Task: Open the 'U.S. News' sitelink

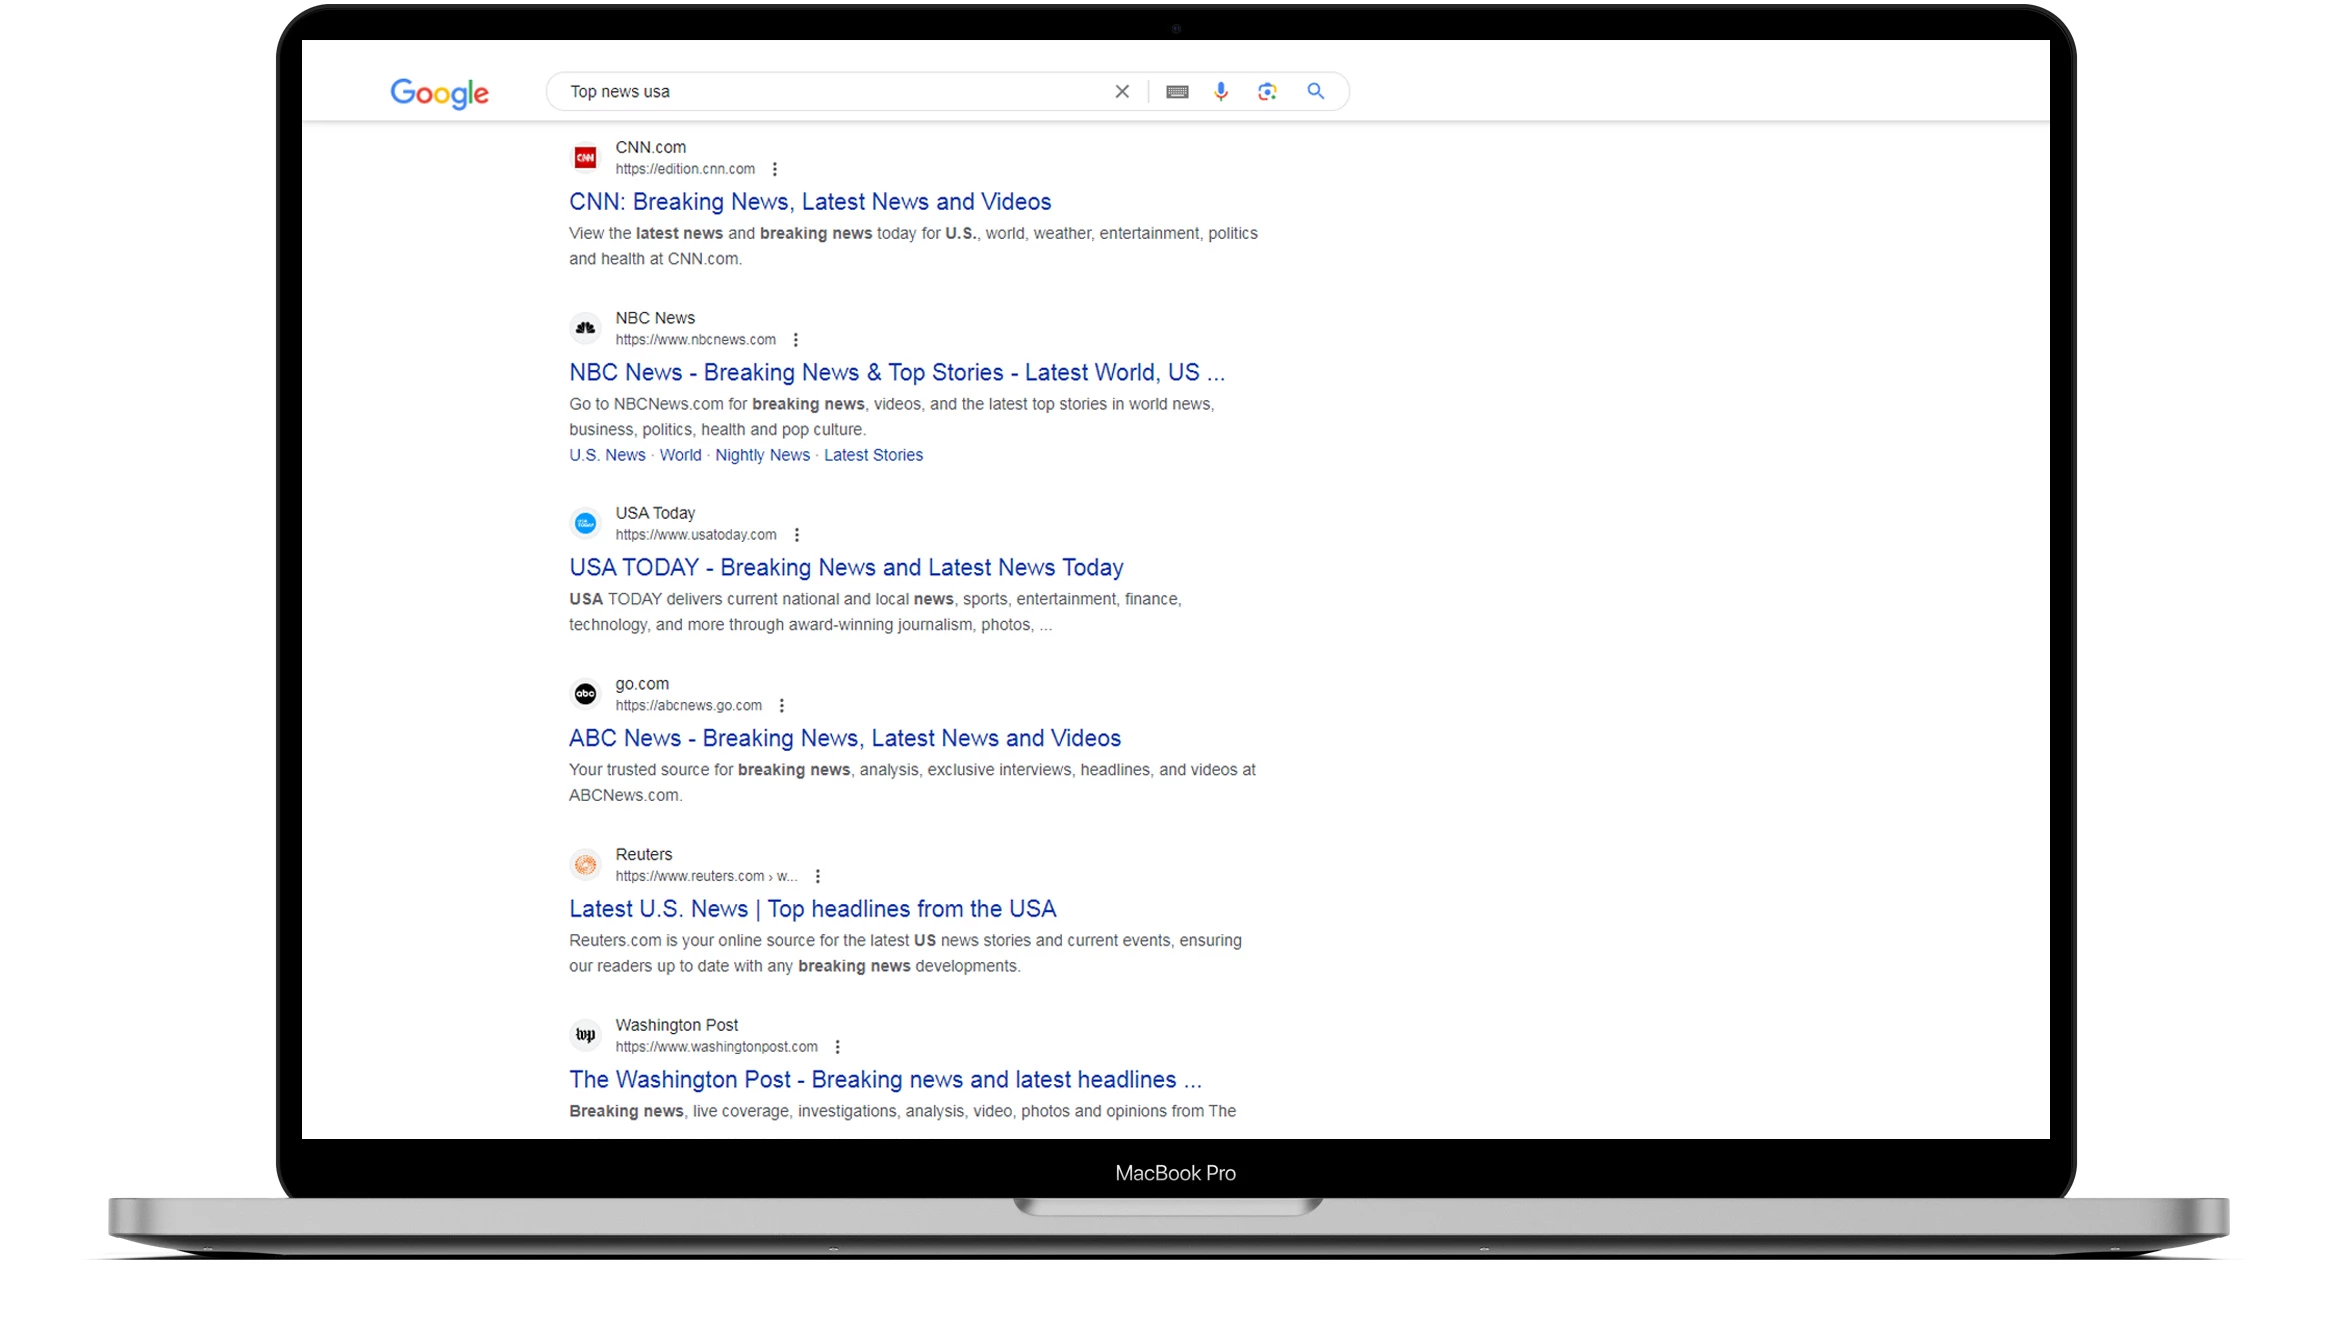Action: click(607, 455)
